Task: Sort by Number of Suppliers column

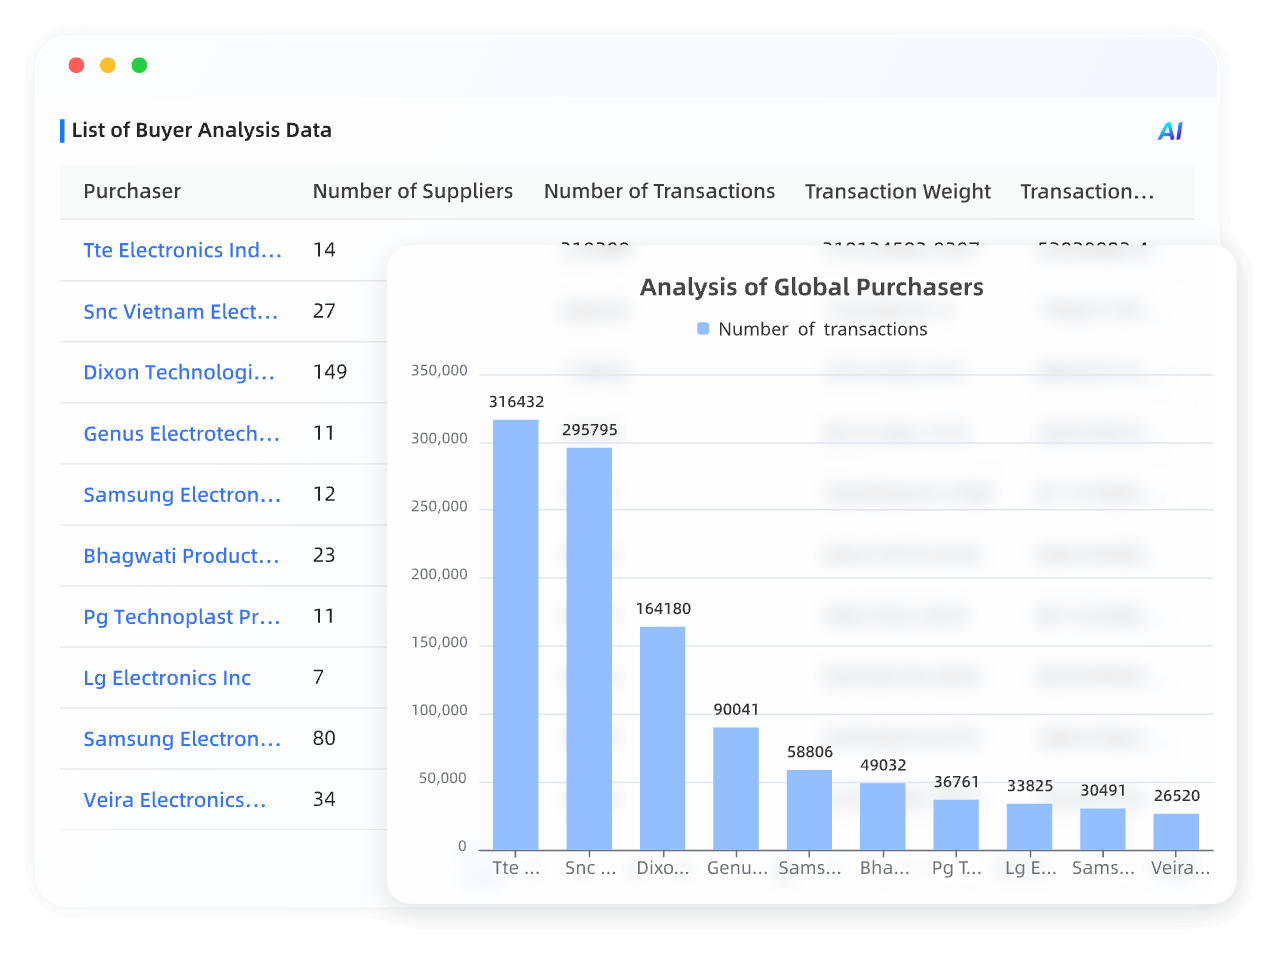Action: [x=413, y=191]
